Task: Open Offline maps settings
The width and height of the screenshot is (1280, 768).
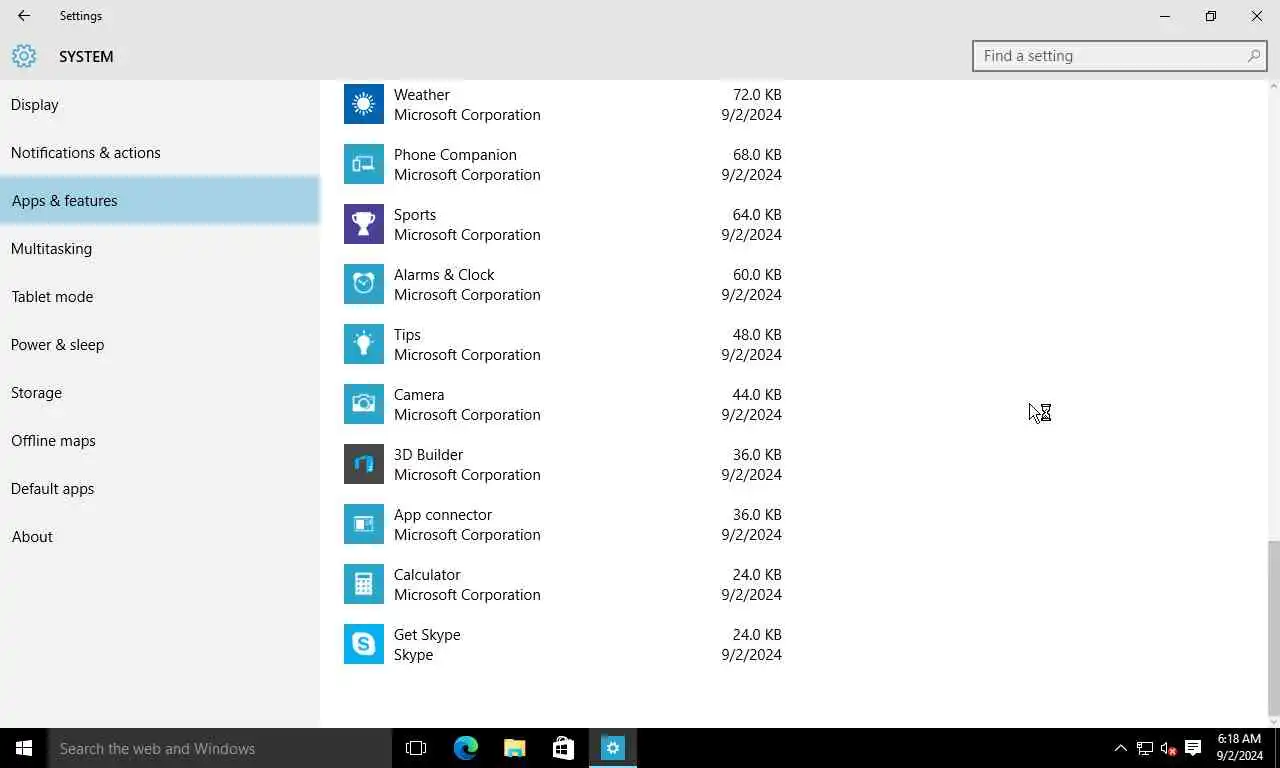Action: point(160,440)
